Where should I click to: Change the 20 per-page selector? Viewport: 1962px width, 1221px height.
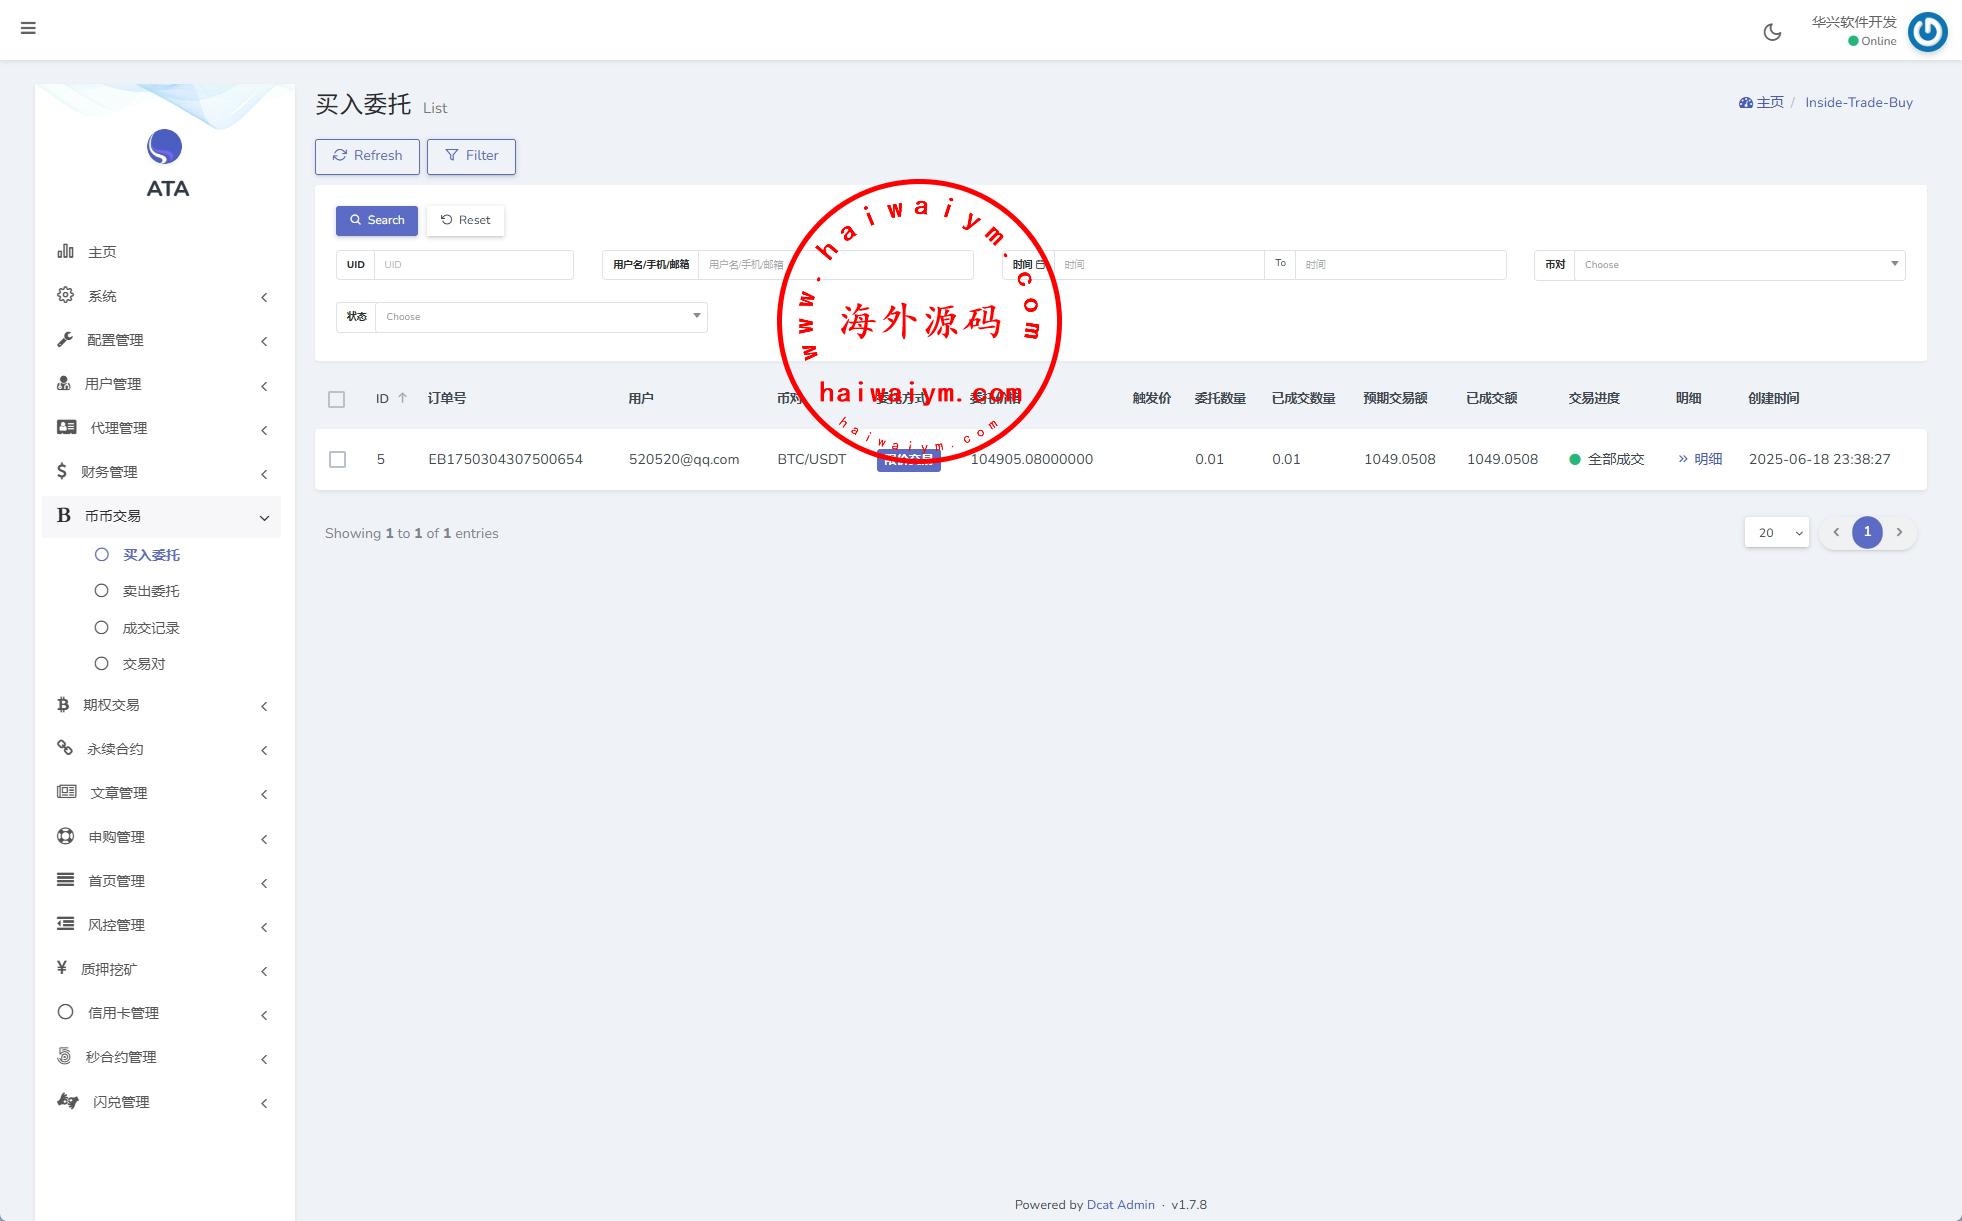point(1776,533)
